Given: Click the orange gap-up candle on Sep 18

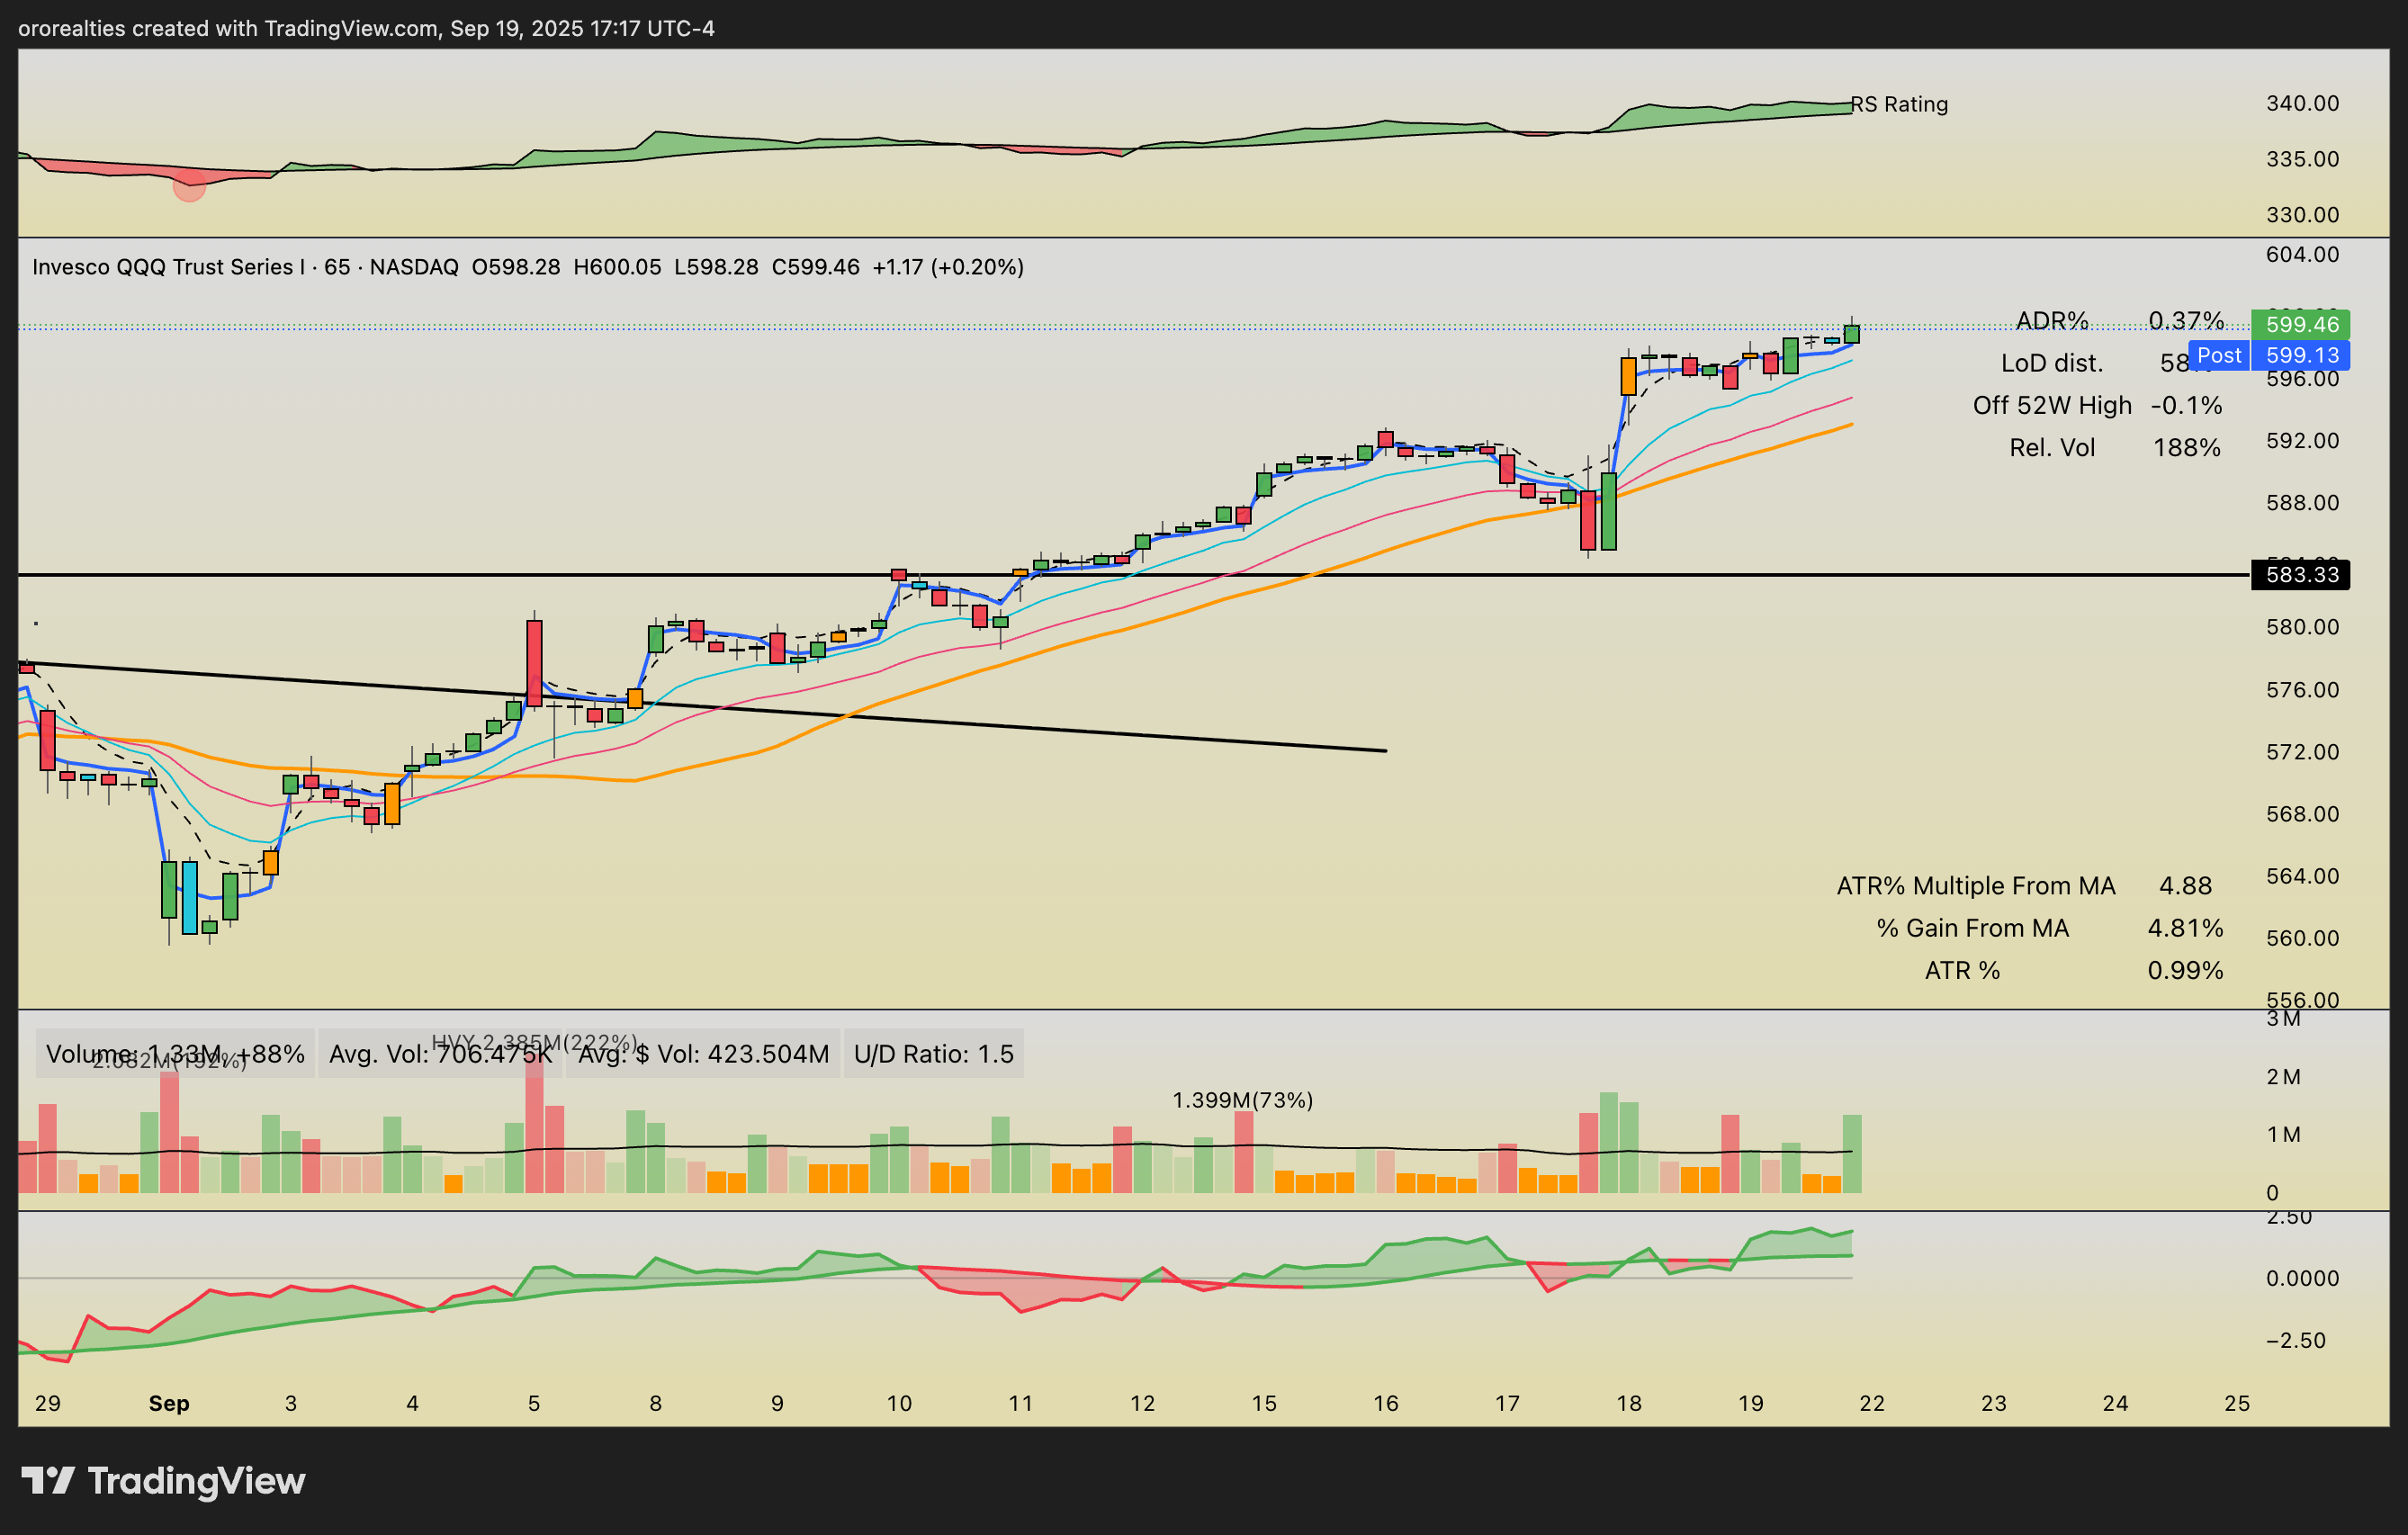Looking at the screenshot, I should click(x=1628, y=377).
